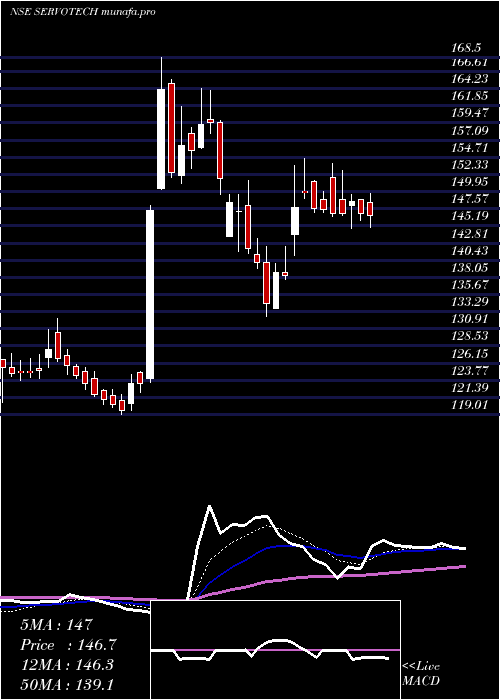
Task: Select the 135.67 price level label
Action: [470, 285]
